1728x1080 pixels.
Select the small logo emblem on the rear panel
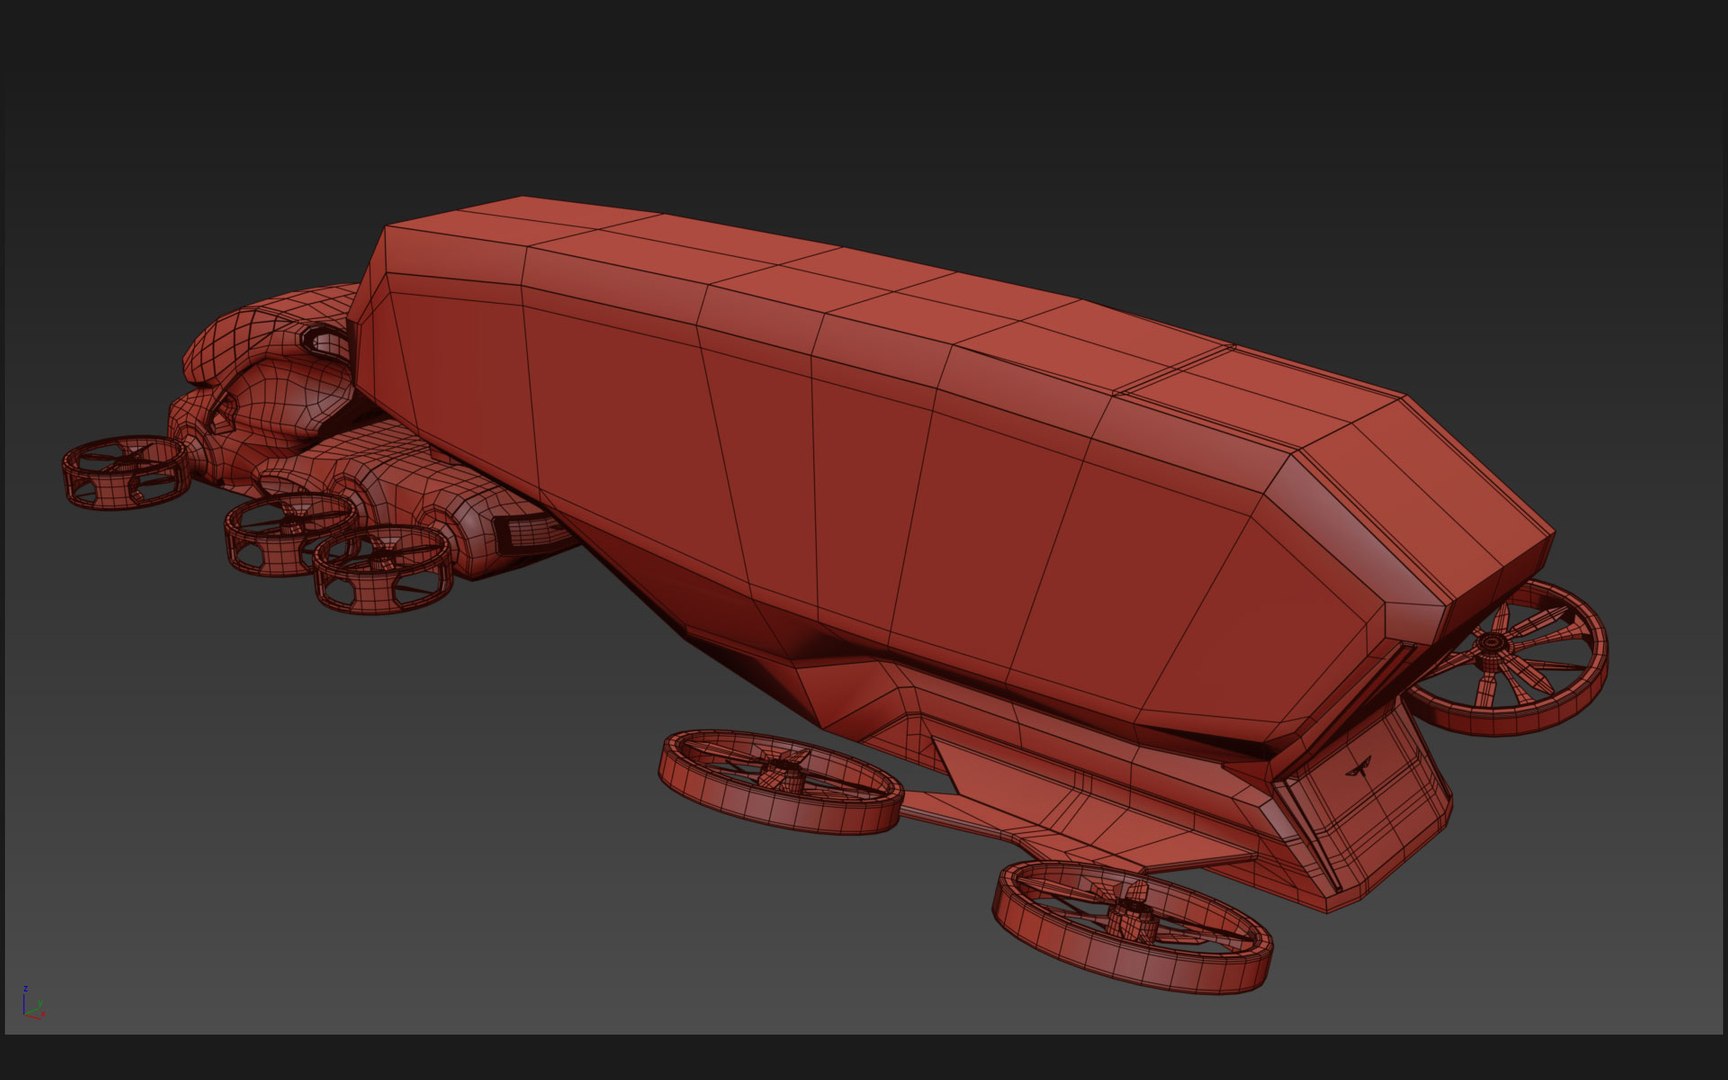[x=1360, y=768]
